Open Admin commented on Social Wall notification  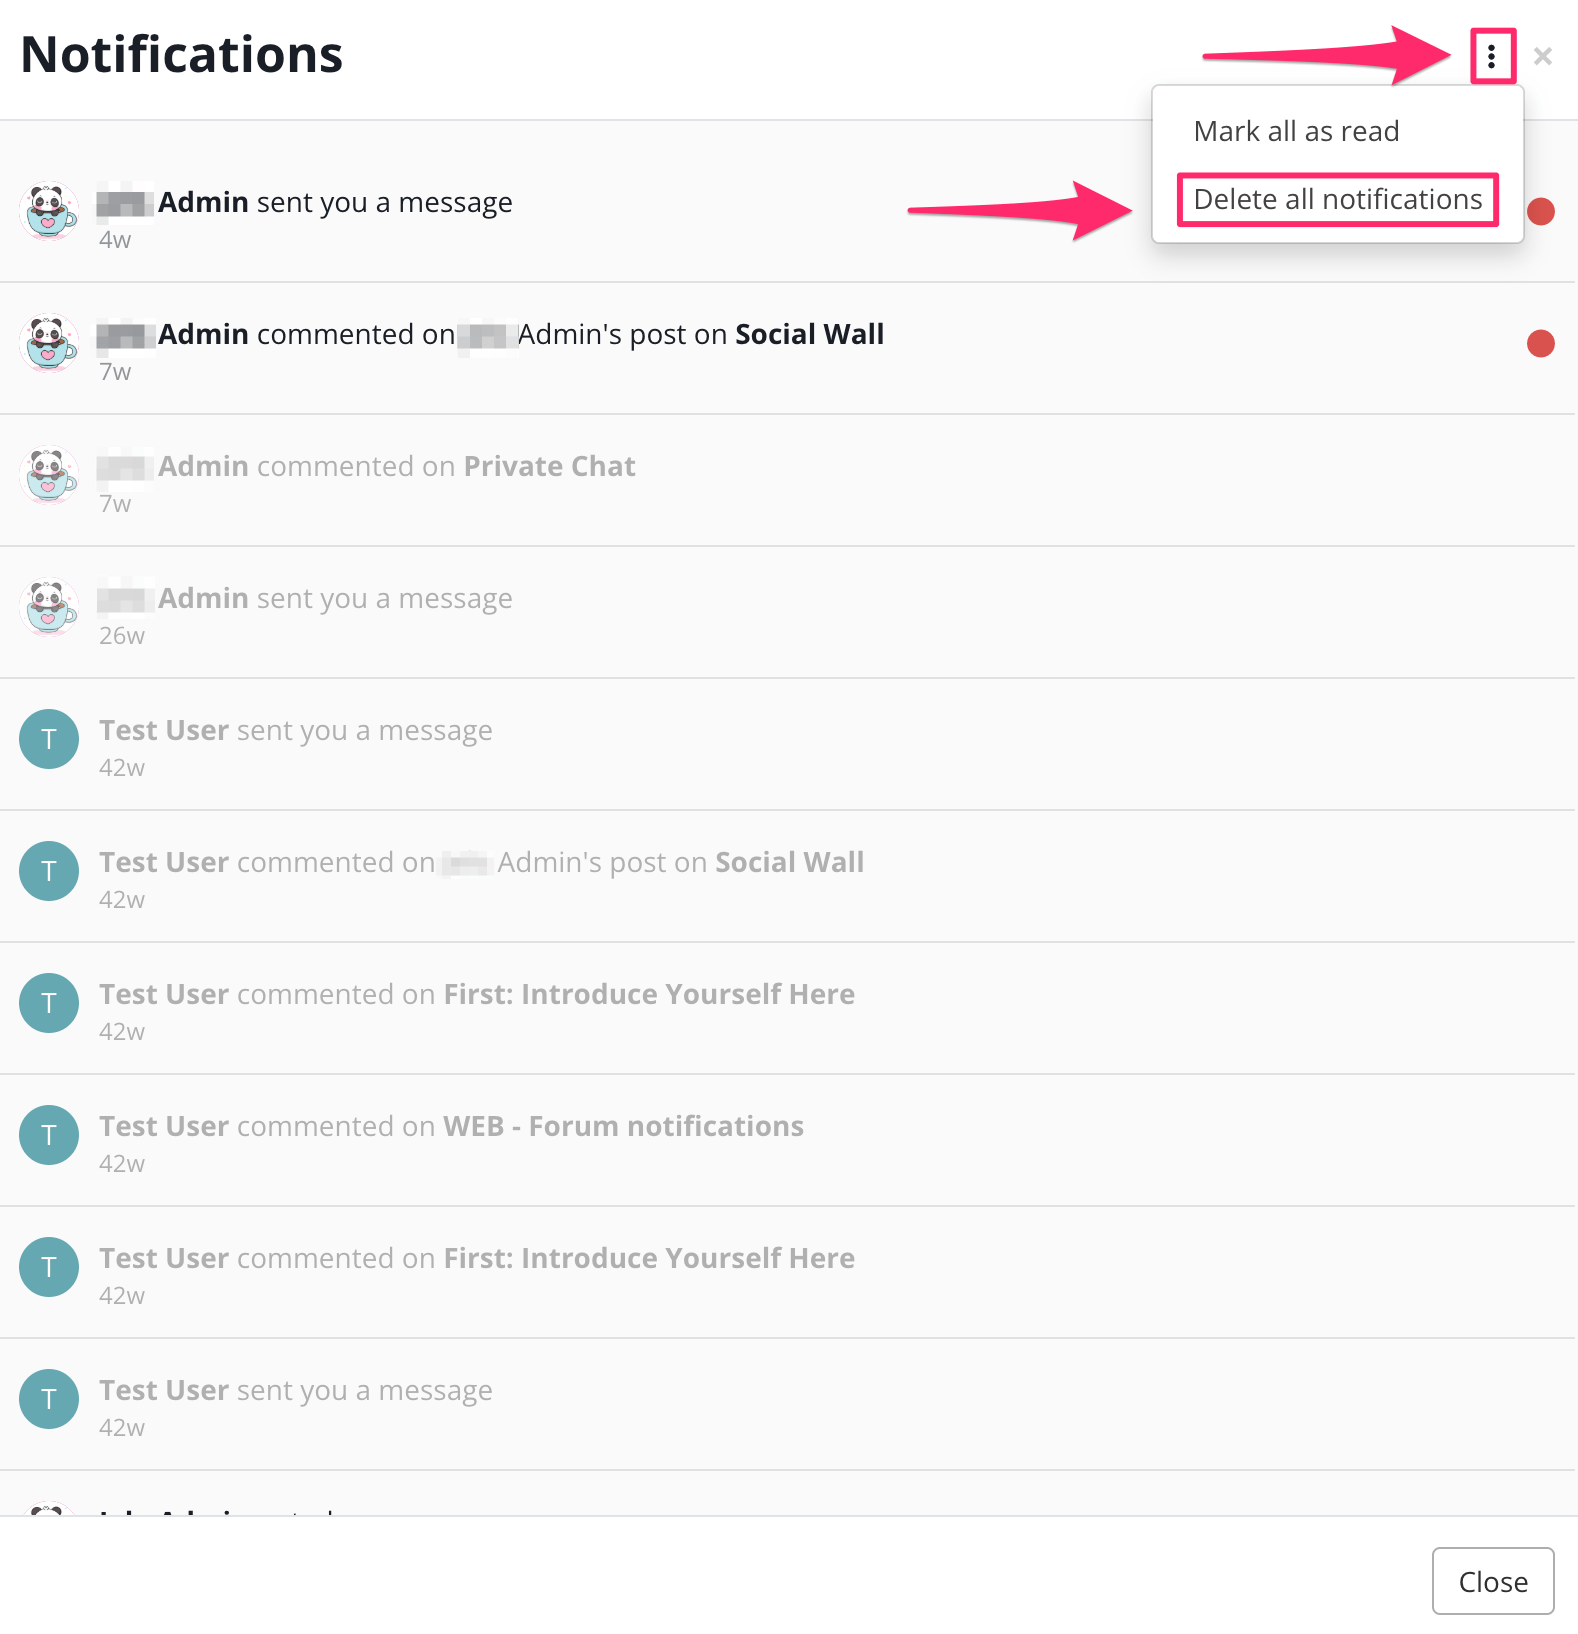(788, 349)
